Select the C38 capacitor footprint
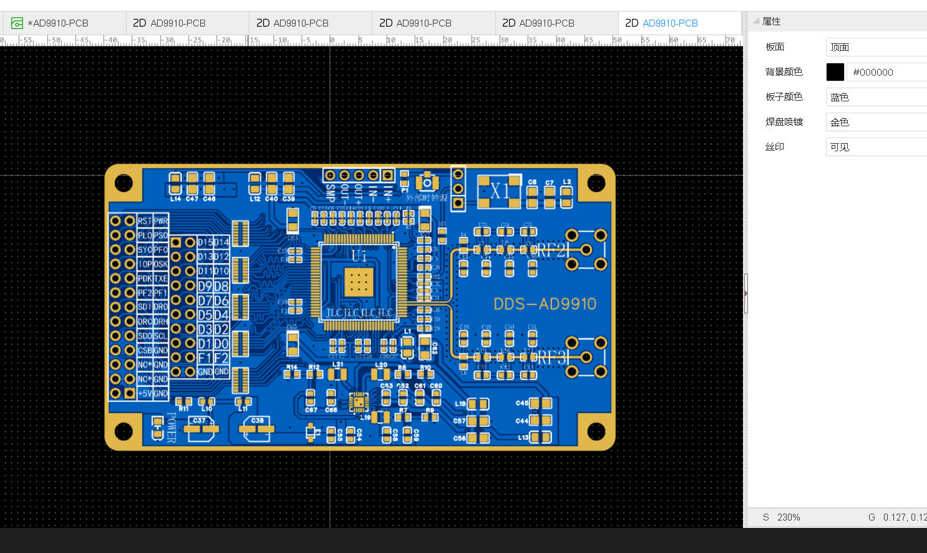Viewport: 927px width, 553px height. click(x=257, y=429)
